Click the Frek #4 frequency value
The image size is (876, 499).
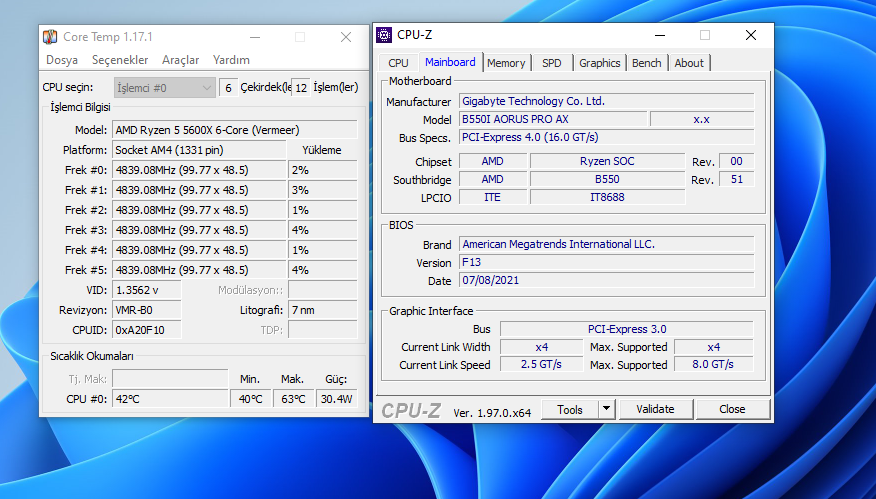(x=199, y=250)
